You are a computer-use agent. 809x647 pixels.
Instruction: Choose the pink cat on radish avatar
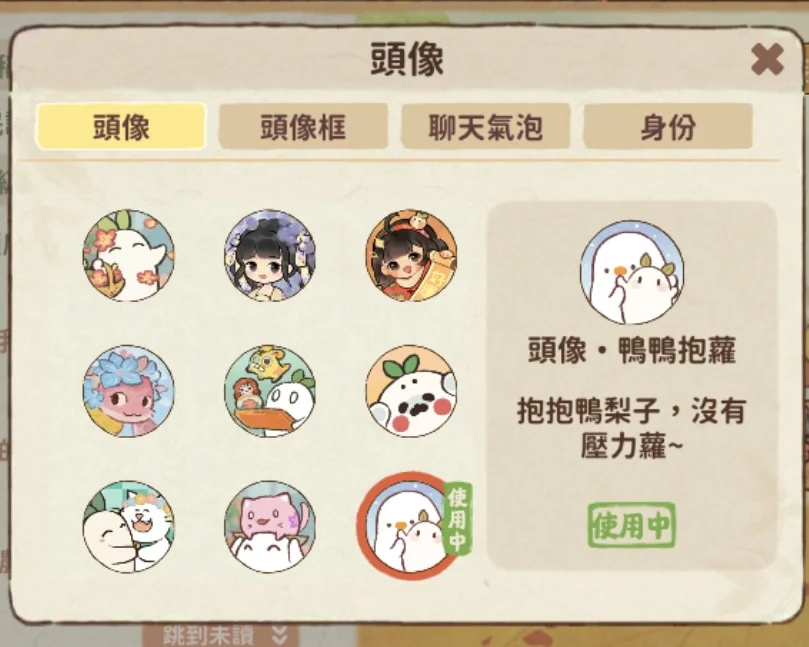click(270, 527)
